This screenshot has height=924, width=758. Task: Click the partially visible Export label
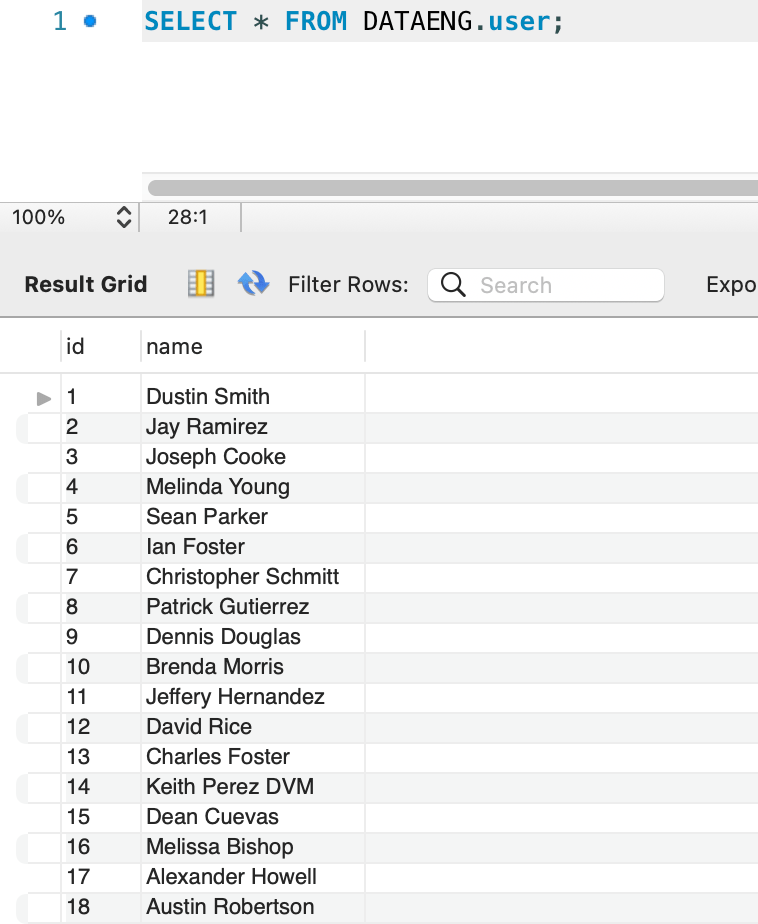point(730,285)
